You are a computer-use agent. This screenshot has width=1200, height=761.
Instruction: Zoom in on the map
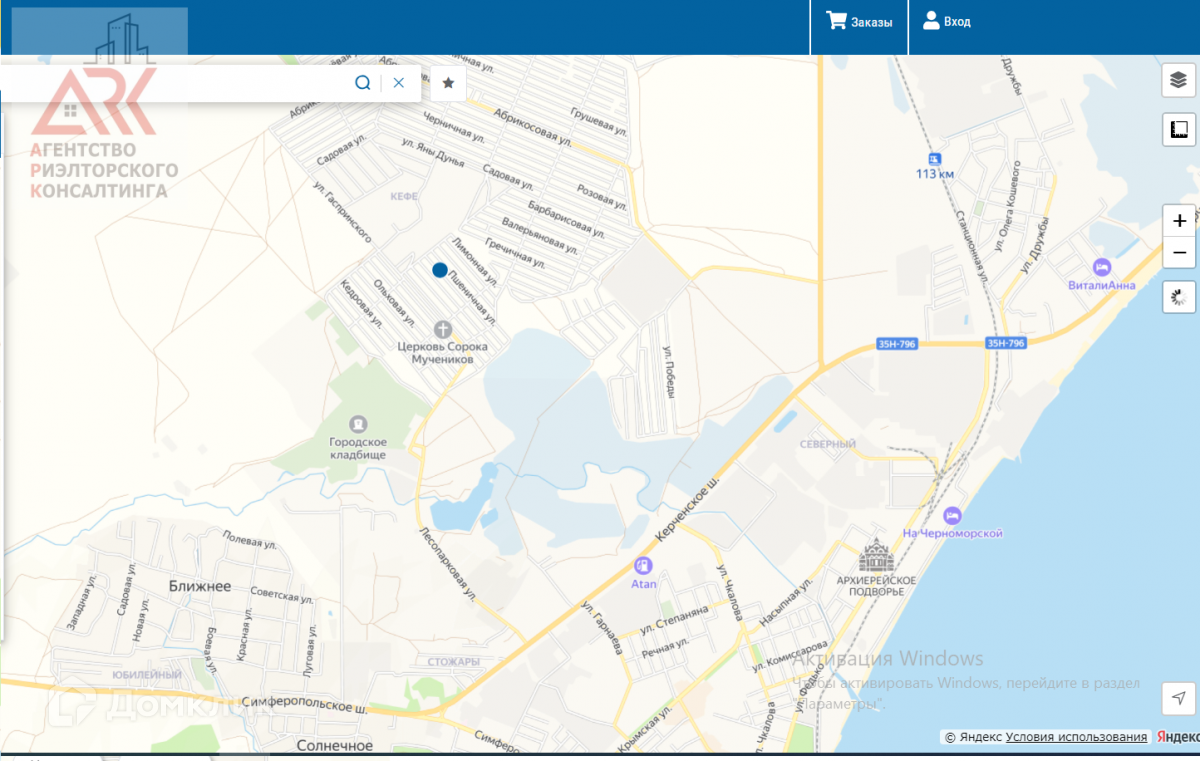1179,221
